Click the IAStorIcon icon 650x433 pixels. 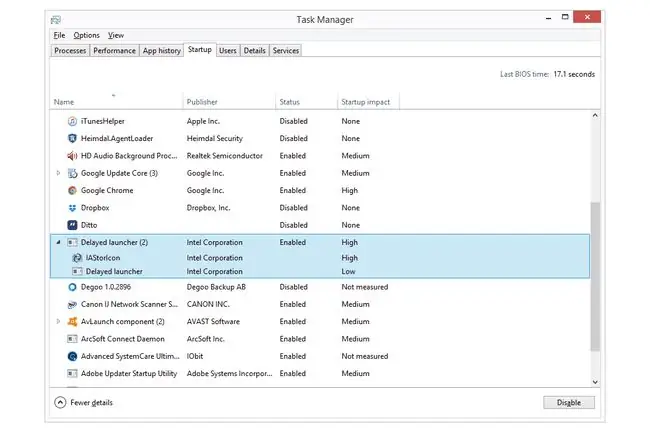pyautogui.click(x=77, y=258)
